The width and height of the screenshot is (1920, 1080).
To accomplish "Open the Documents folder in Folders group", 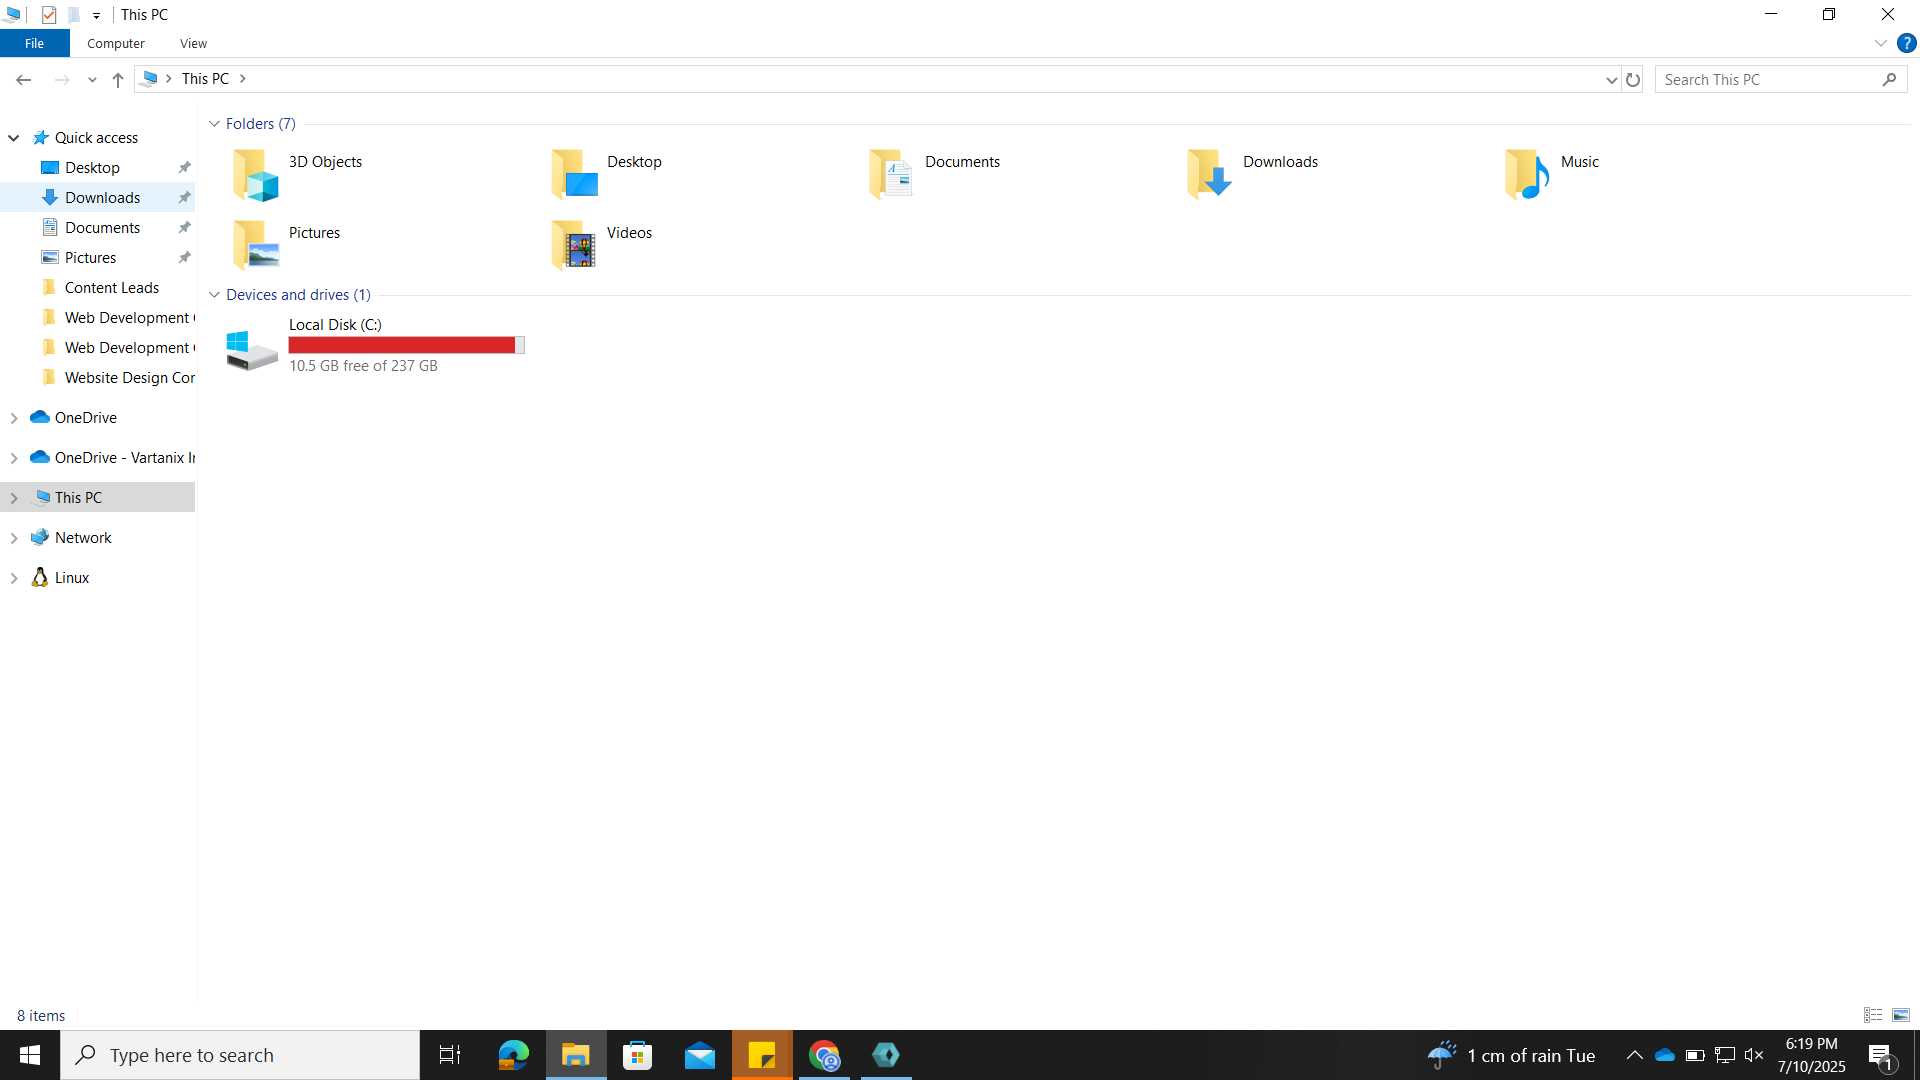I will (892, 174).
